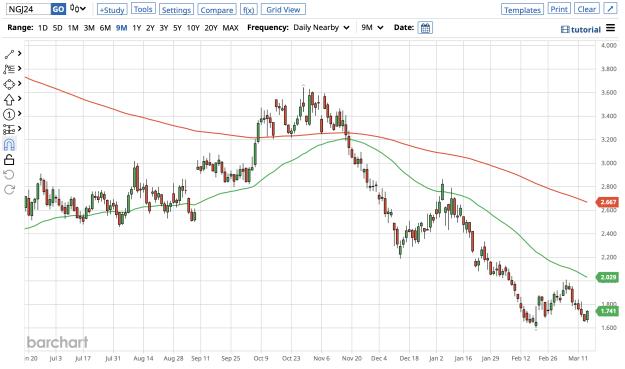Set range to 5D
625x369 pixels.
[57, 28]
